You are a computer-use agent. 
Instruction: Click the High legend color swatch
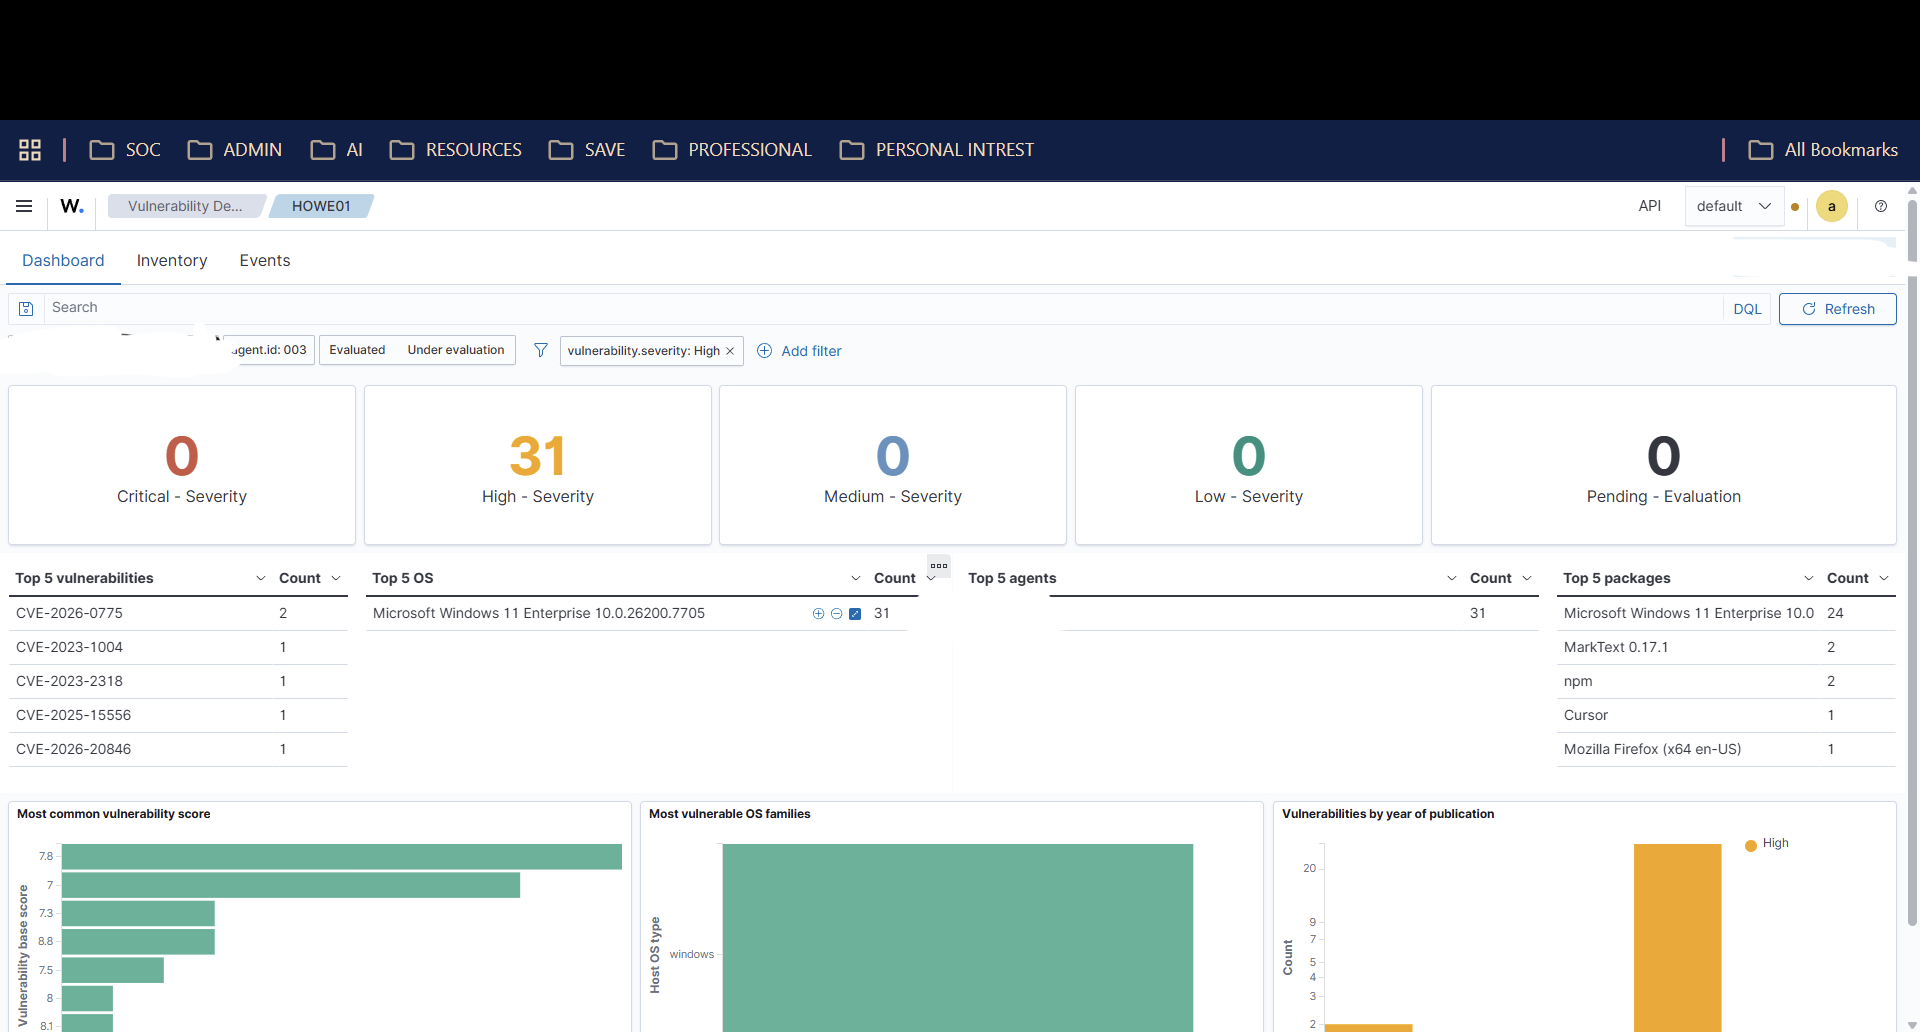pyautogui.click(x=1751, y=845)
